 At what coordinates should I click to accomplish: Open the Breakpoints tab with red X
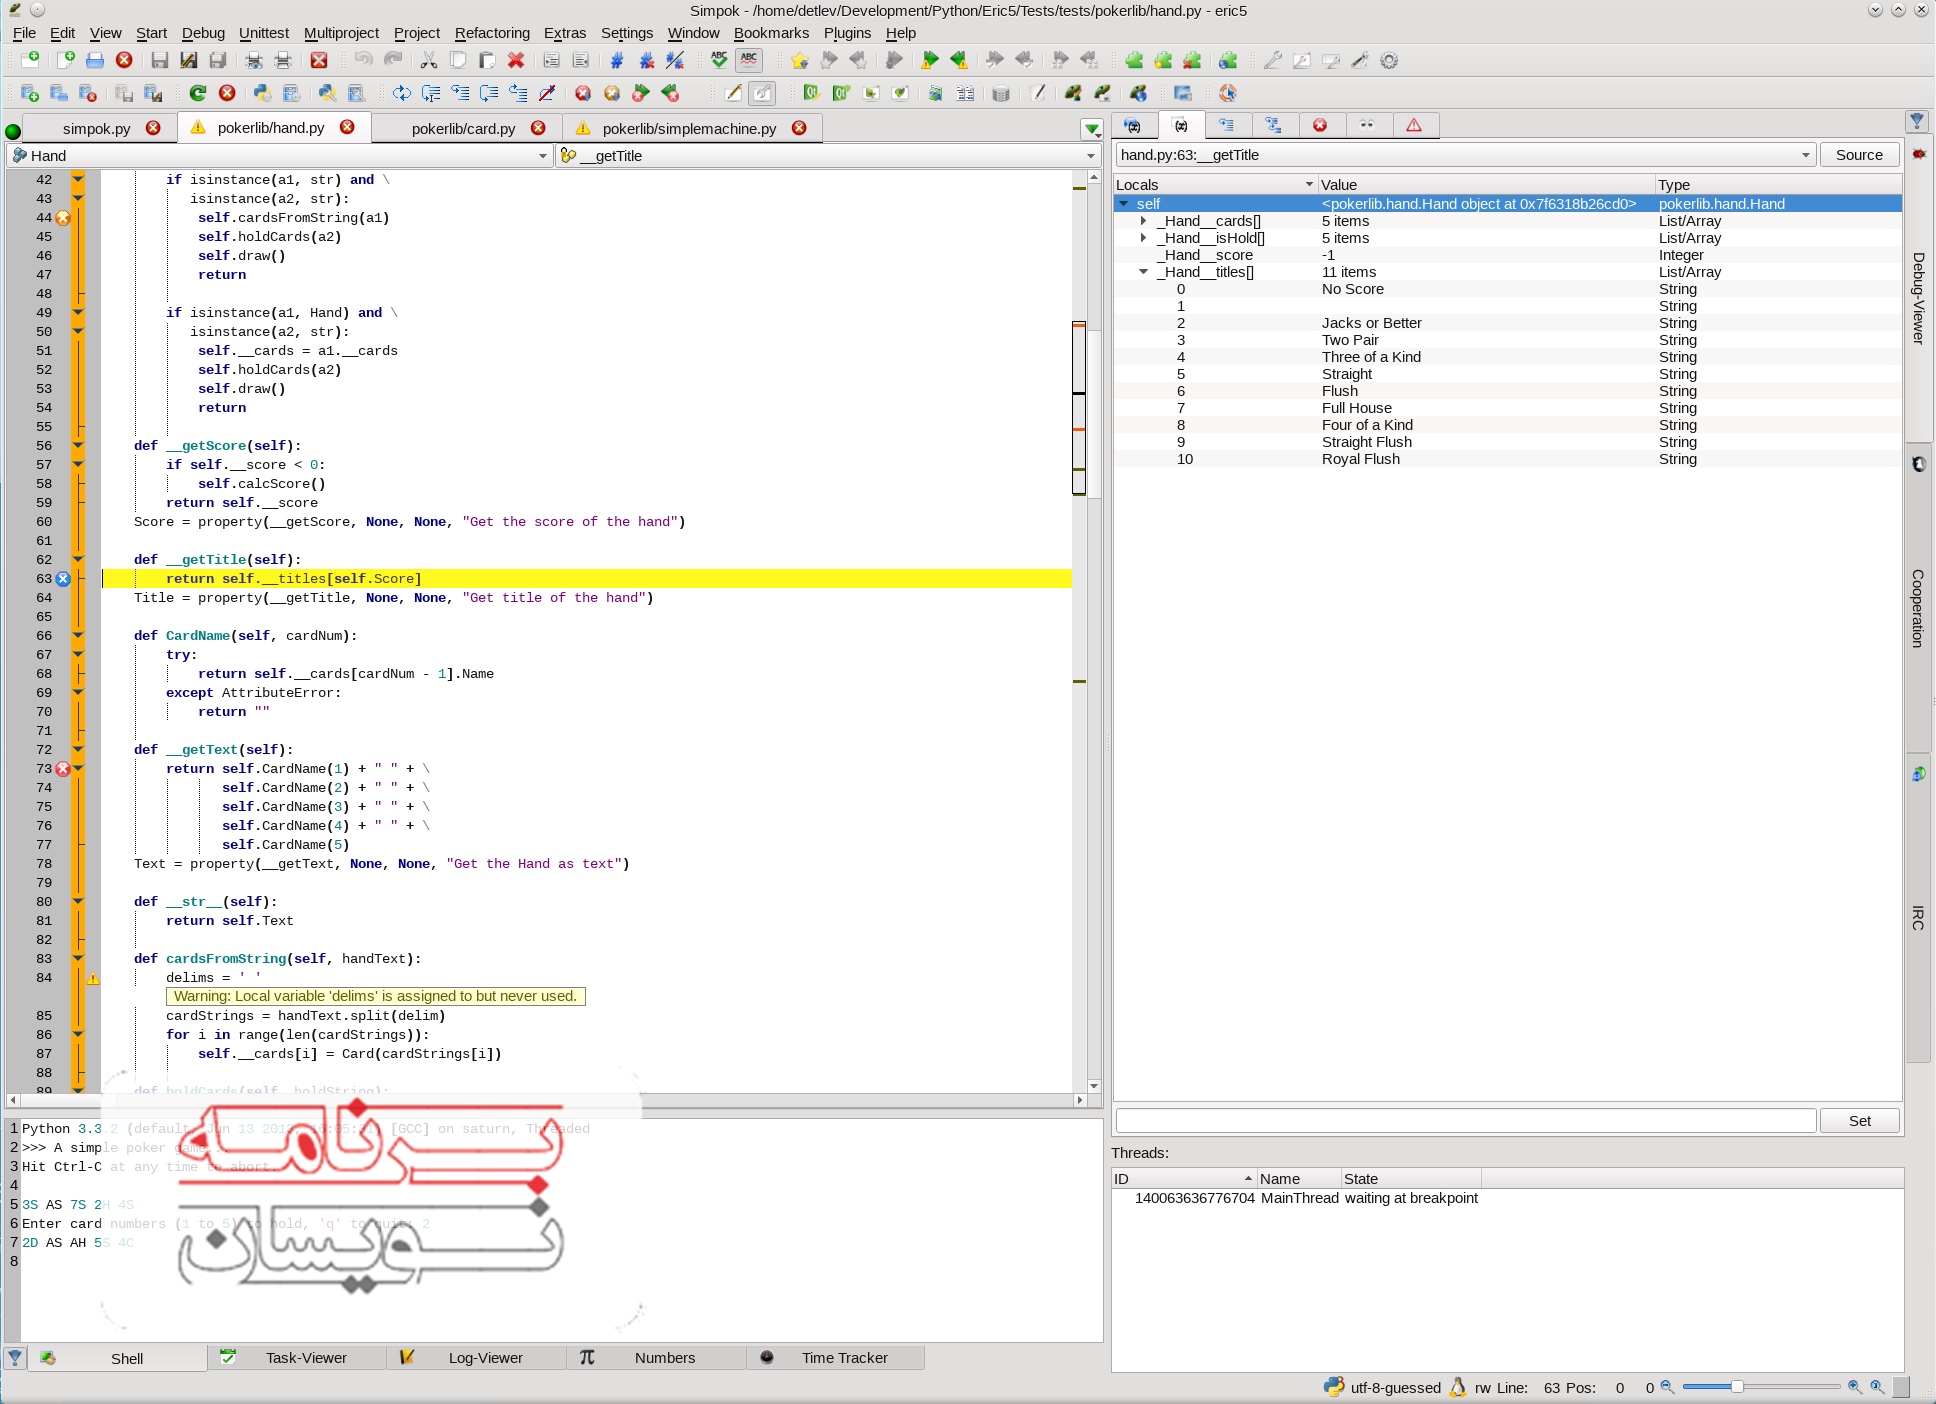pyautogui.click(x=1320, y=125)
